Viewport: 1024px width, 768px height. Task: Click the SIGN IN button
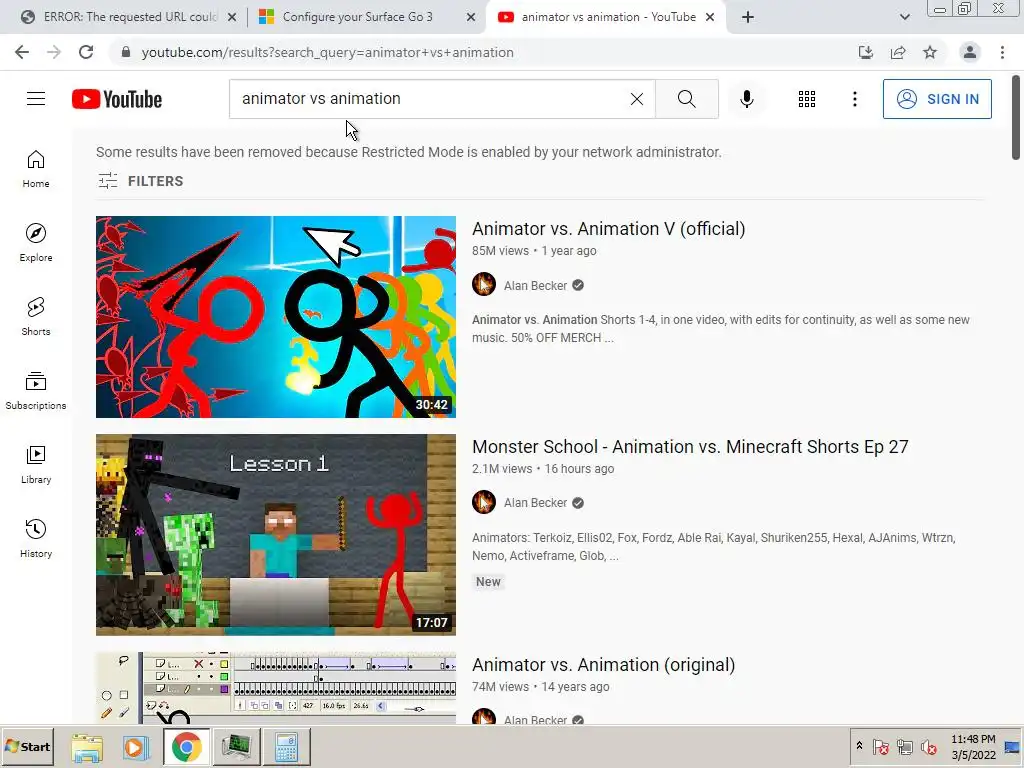click(937, 99)
